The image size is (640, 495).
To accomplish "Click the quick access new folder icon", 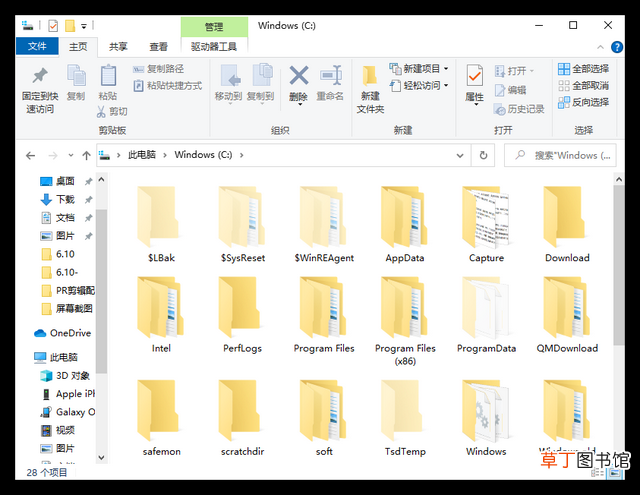I will click(70, 26).
